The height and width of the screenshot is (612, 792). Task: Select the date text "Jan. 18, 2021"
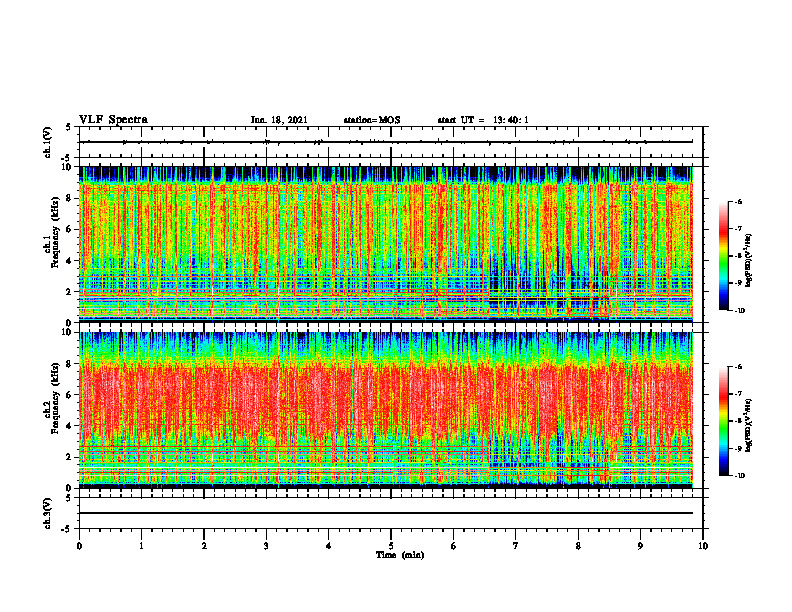[x=279, y=120]
